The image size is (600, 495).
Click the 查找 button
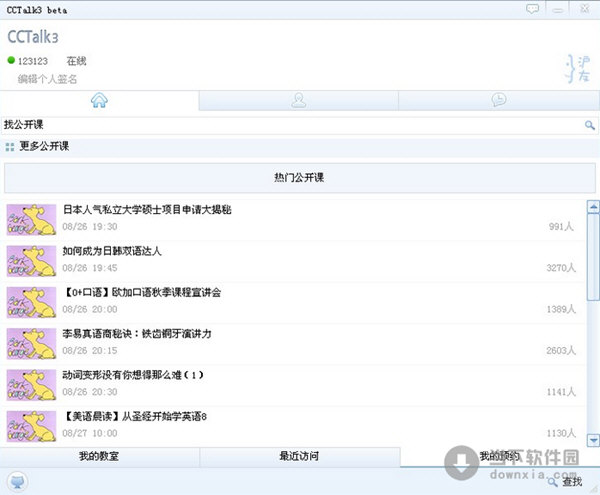pyautogui.click(x=572, y=482)
